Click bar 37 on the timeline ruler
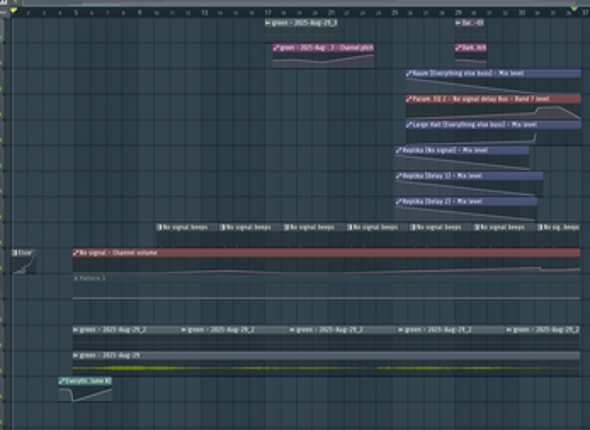 pyautogui.click(x=585, y=12)
